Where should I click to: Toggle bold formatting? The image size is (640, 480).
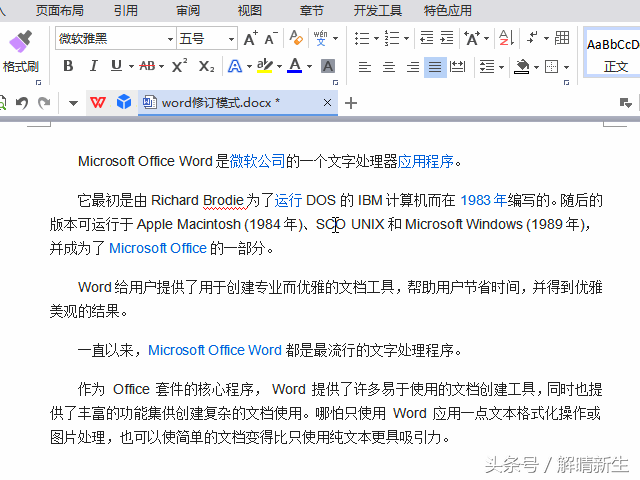tap(68, 66)
